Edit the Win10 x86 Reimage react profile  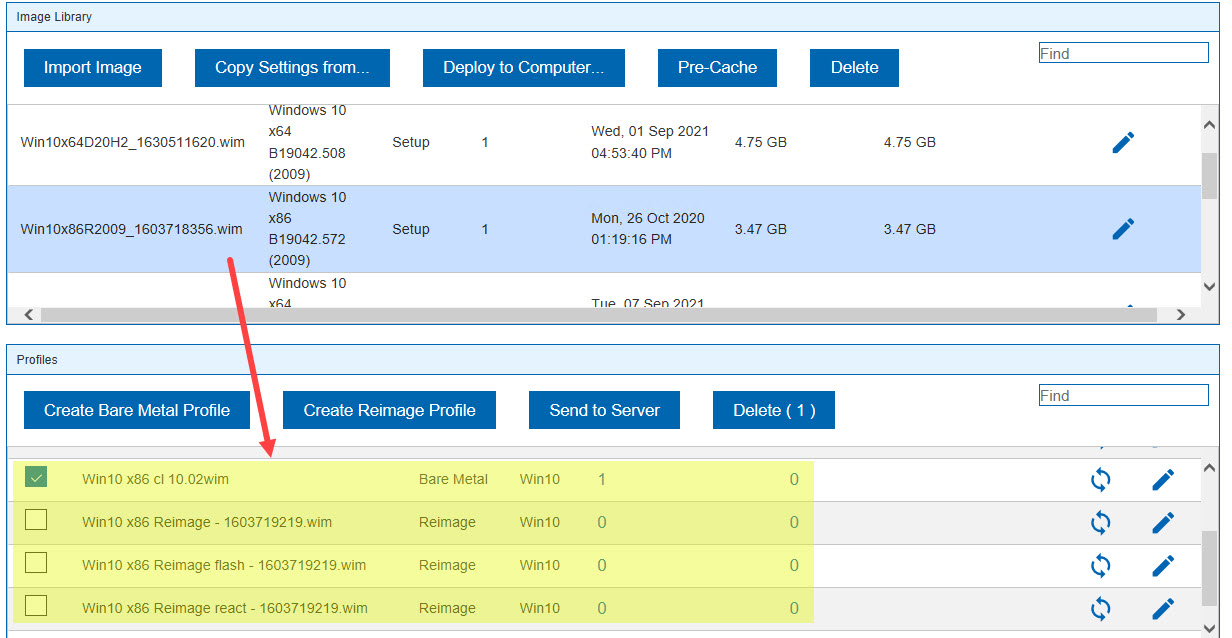tap(1162, 608)
